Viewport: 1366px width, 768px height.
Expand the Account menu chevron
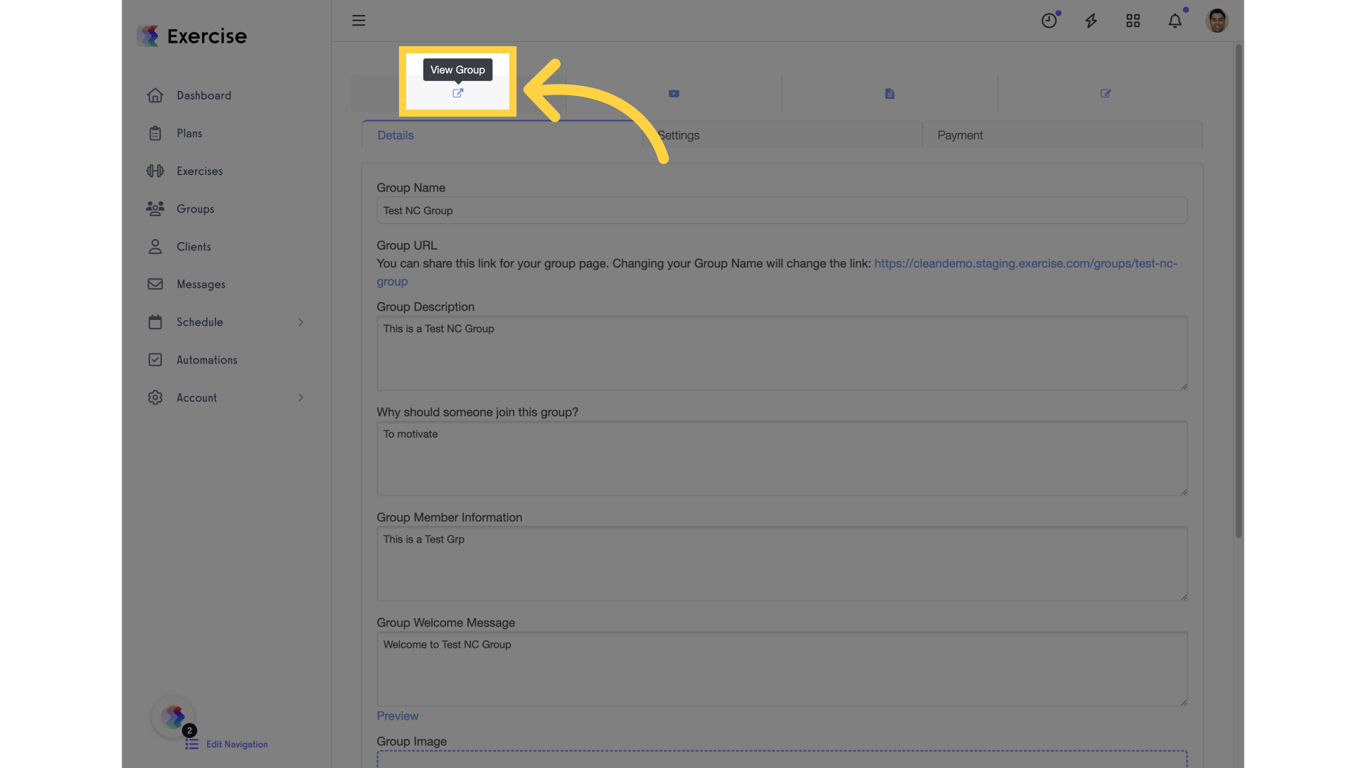pyautogui.click(x=300, y=397)
